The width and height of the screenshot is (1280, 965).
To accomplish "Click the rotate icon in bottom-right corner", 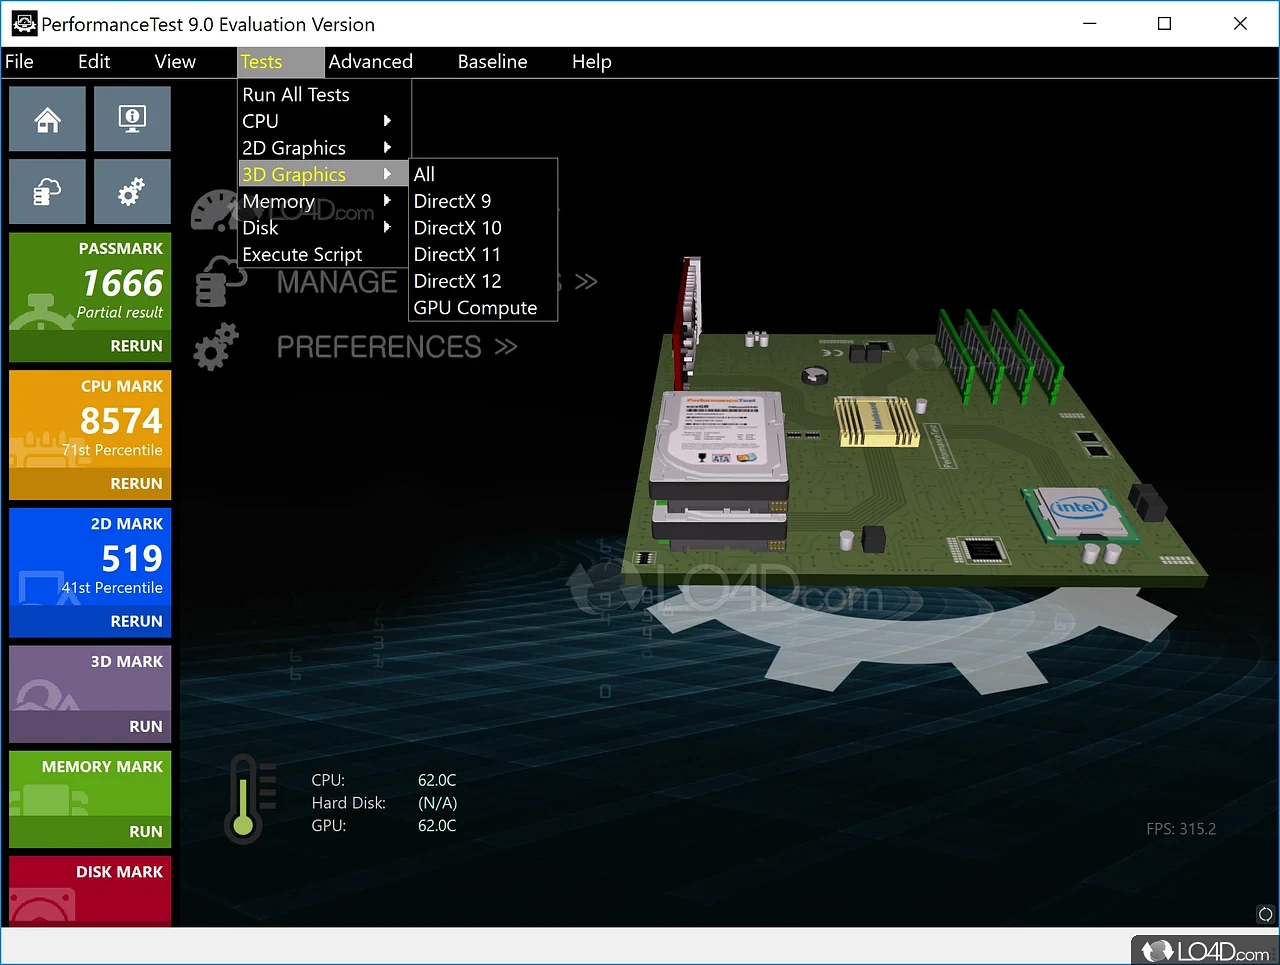I will (x=1265, y=914).
